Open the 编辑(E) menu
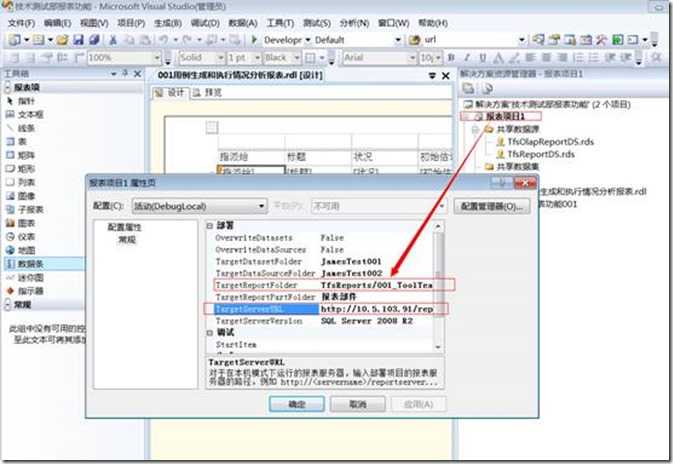The height and width of the screenshot is (464, 673). 58,23
